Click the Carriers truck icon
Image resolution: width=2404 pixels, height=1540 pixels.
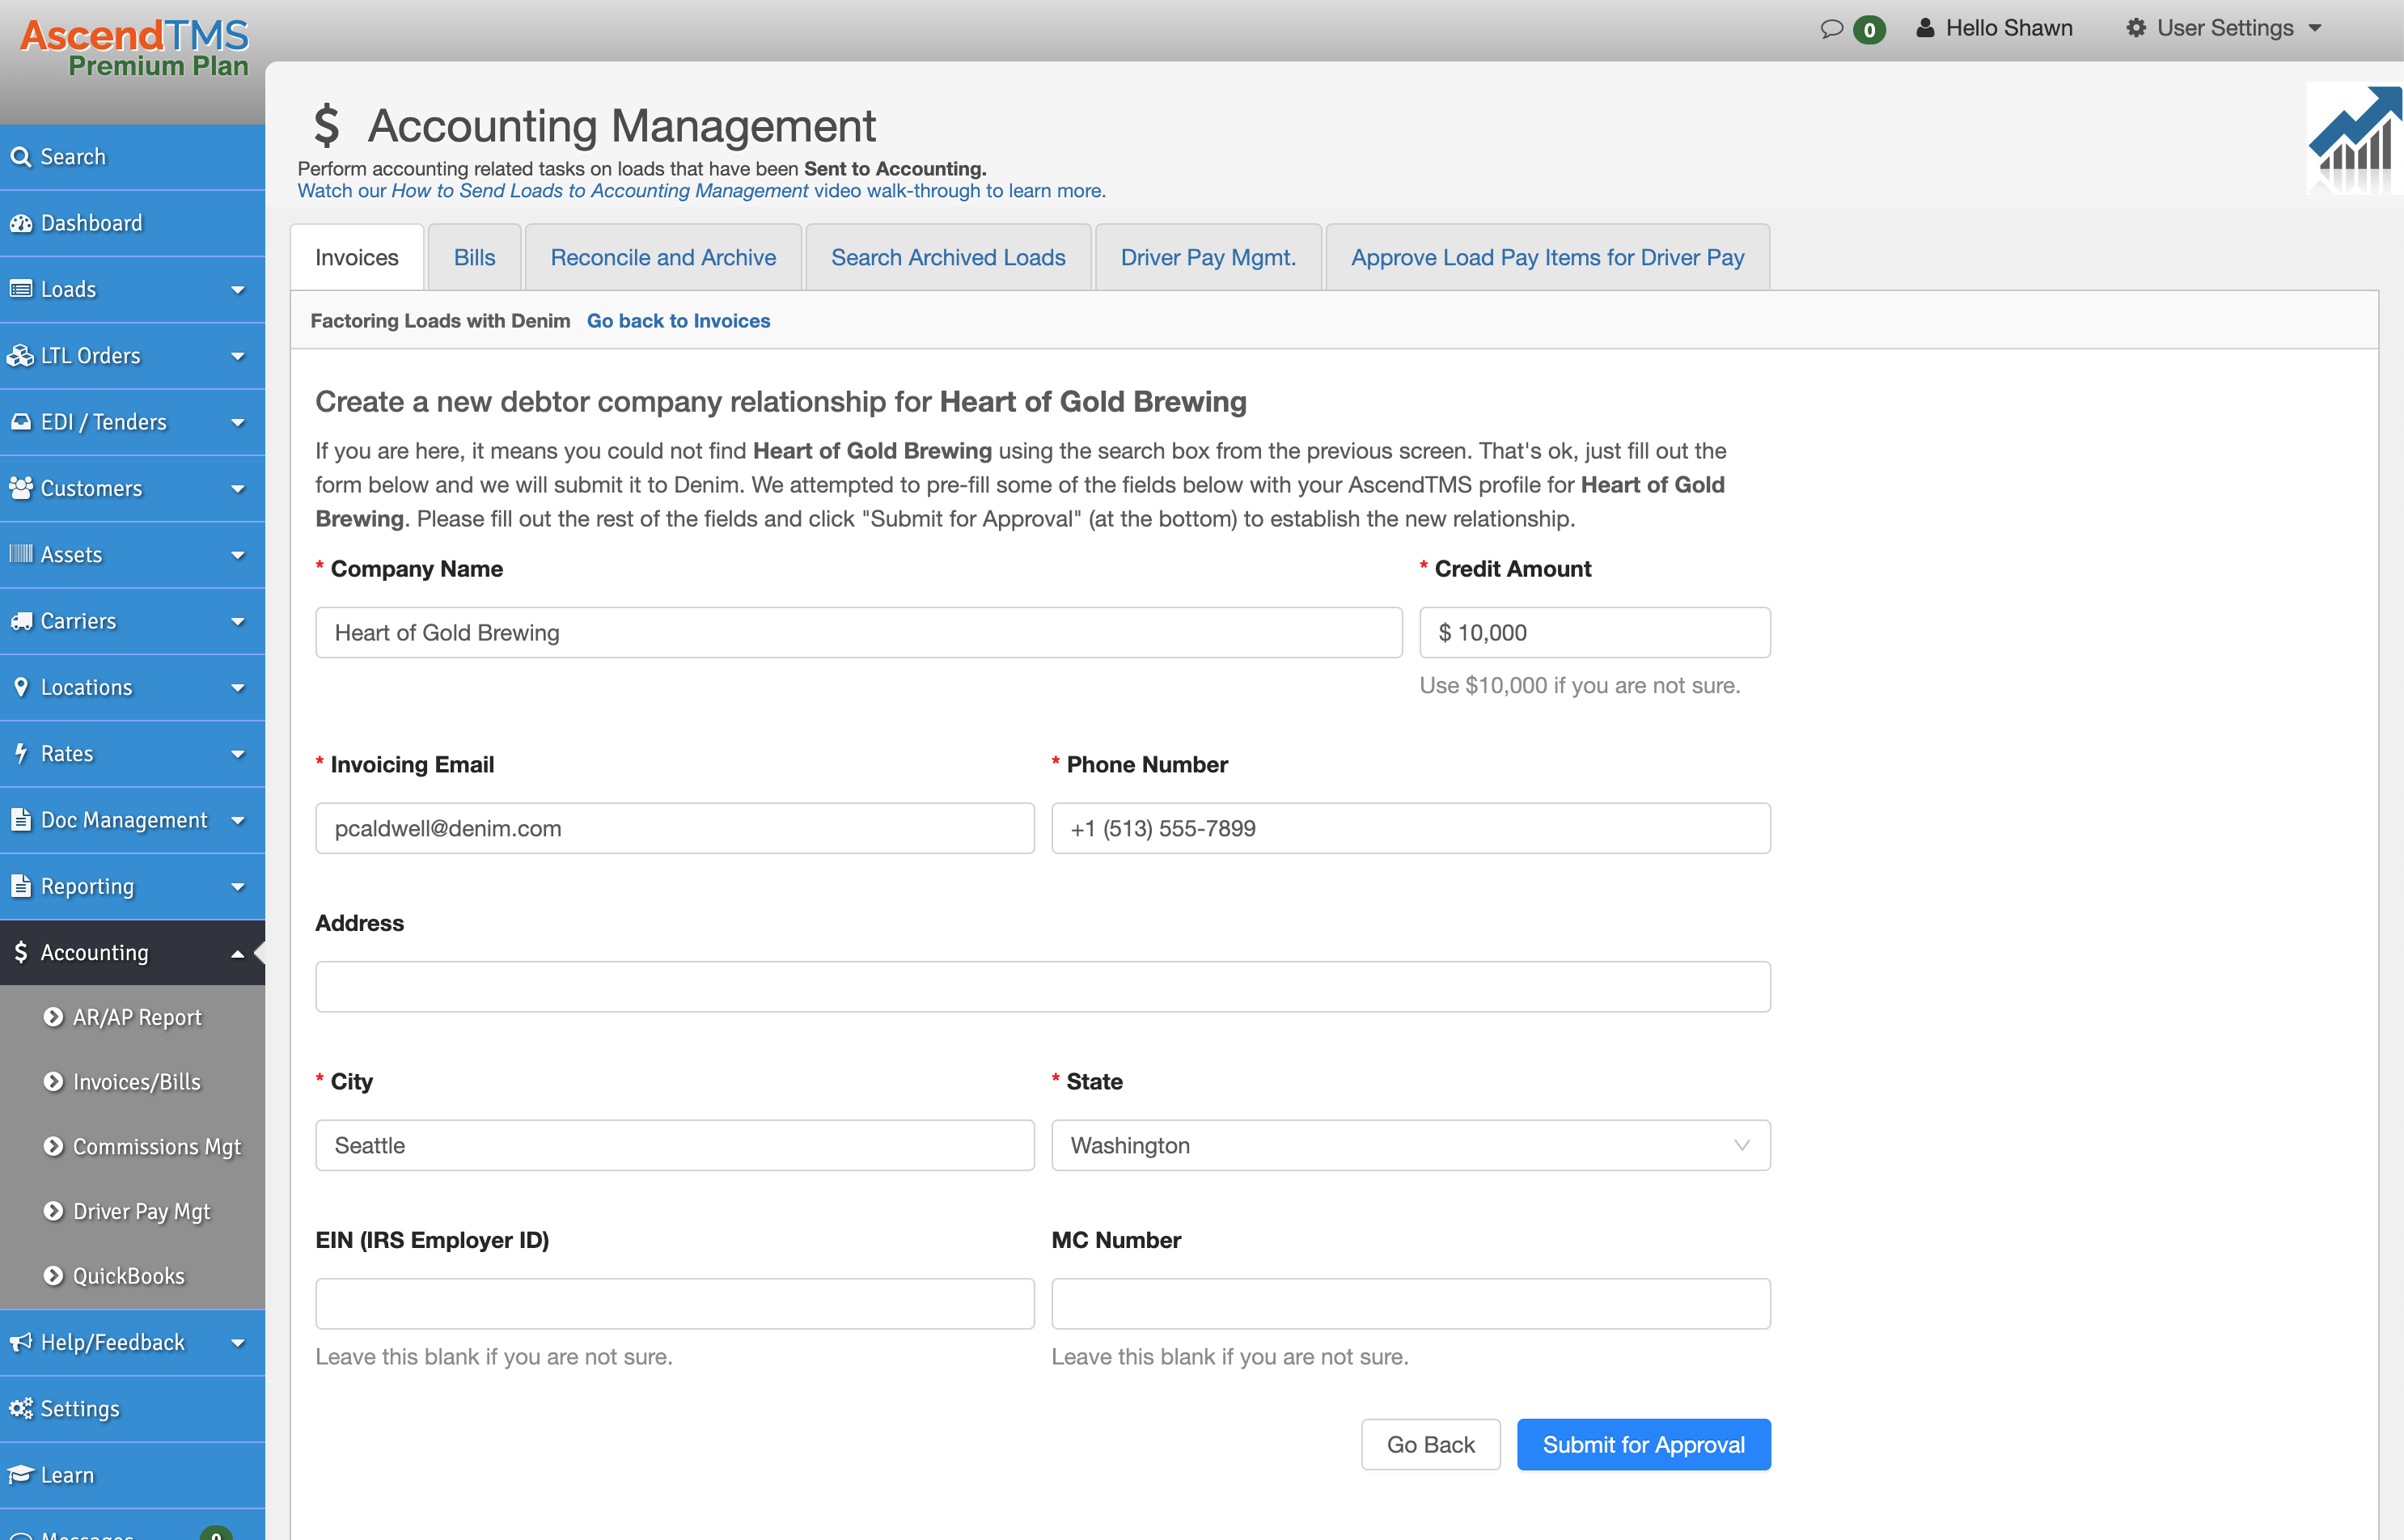[20, 621]
